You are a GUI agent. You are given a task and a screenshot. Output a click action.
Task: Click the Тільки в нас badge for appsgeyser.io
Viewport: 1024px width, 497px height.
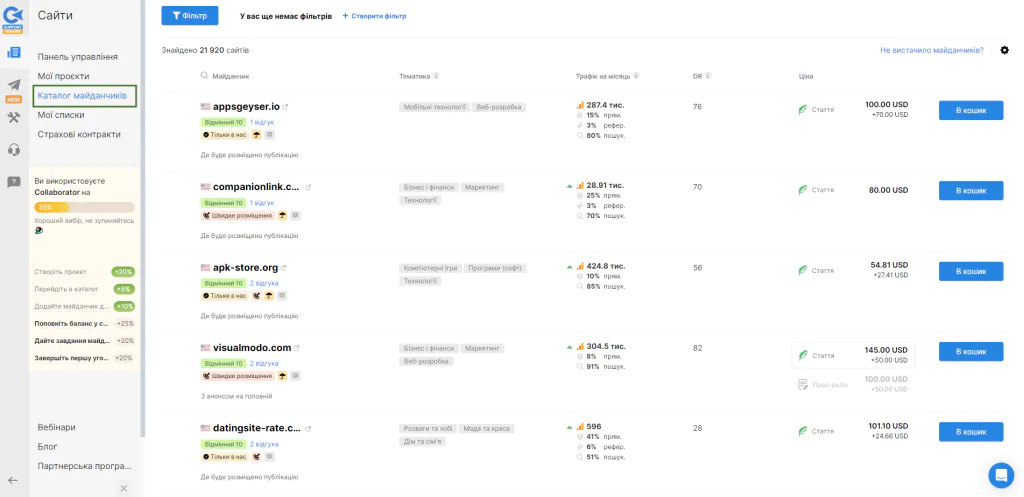tap(225, 135)
